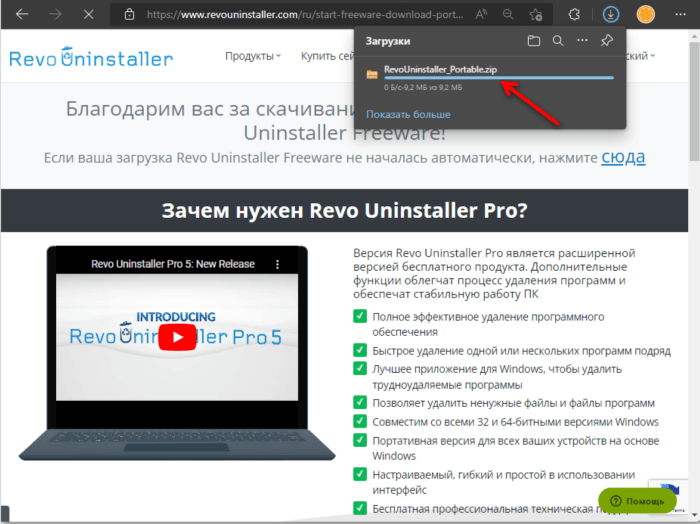Open the orange profile avatar

coord(646,14)
